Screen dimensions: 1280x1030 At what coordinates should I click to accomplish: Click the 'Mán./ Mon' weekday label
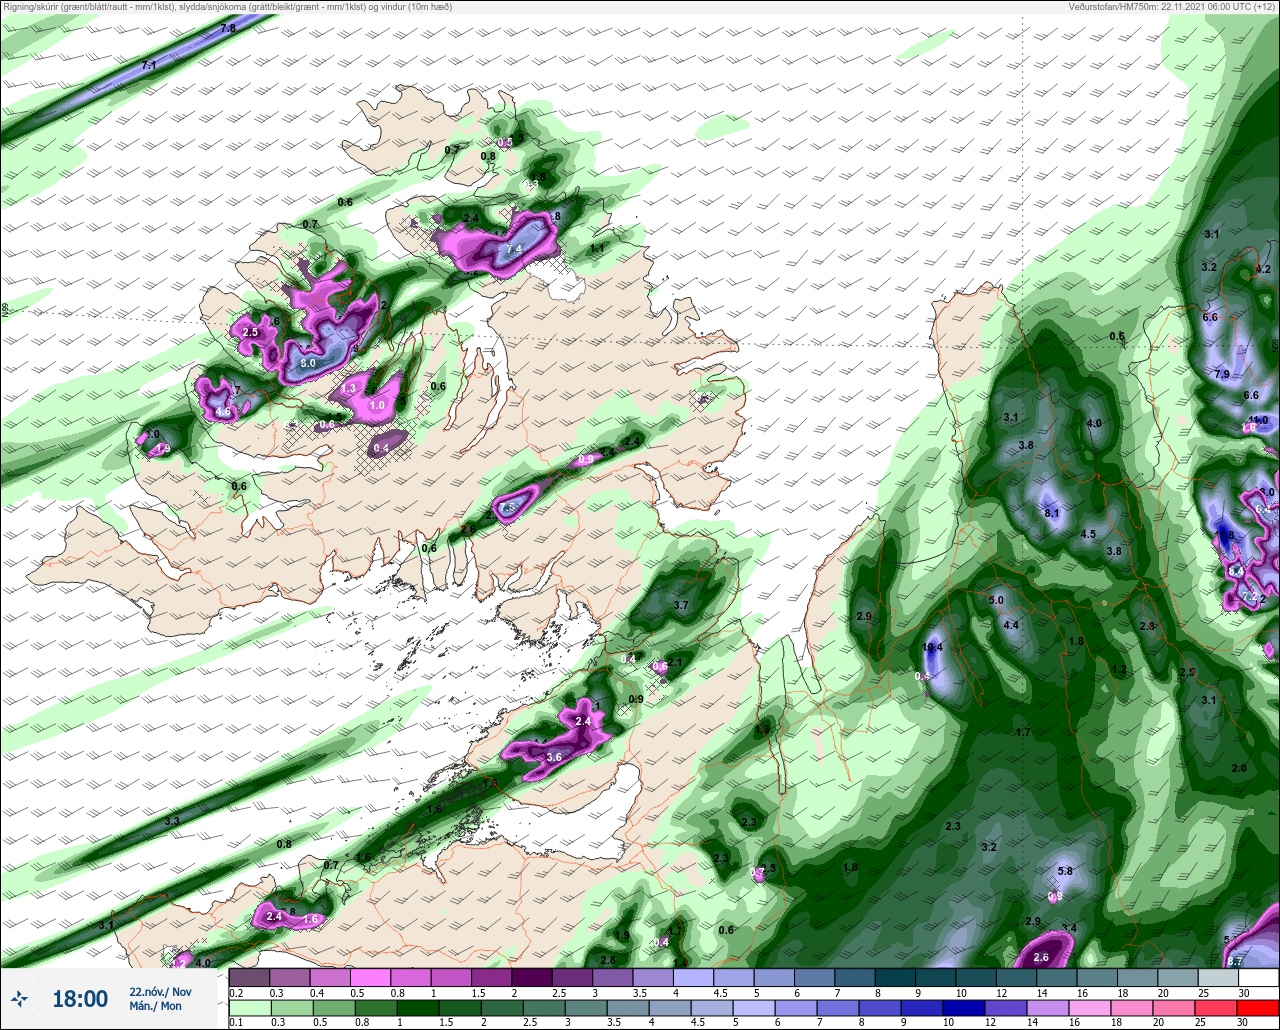(155, 1006)
